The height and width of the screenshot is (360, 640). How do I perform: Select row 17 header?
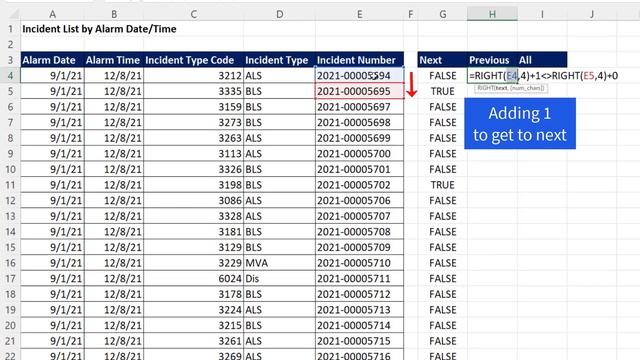[10, 278]
